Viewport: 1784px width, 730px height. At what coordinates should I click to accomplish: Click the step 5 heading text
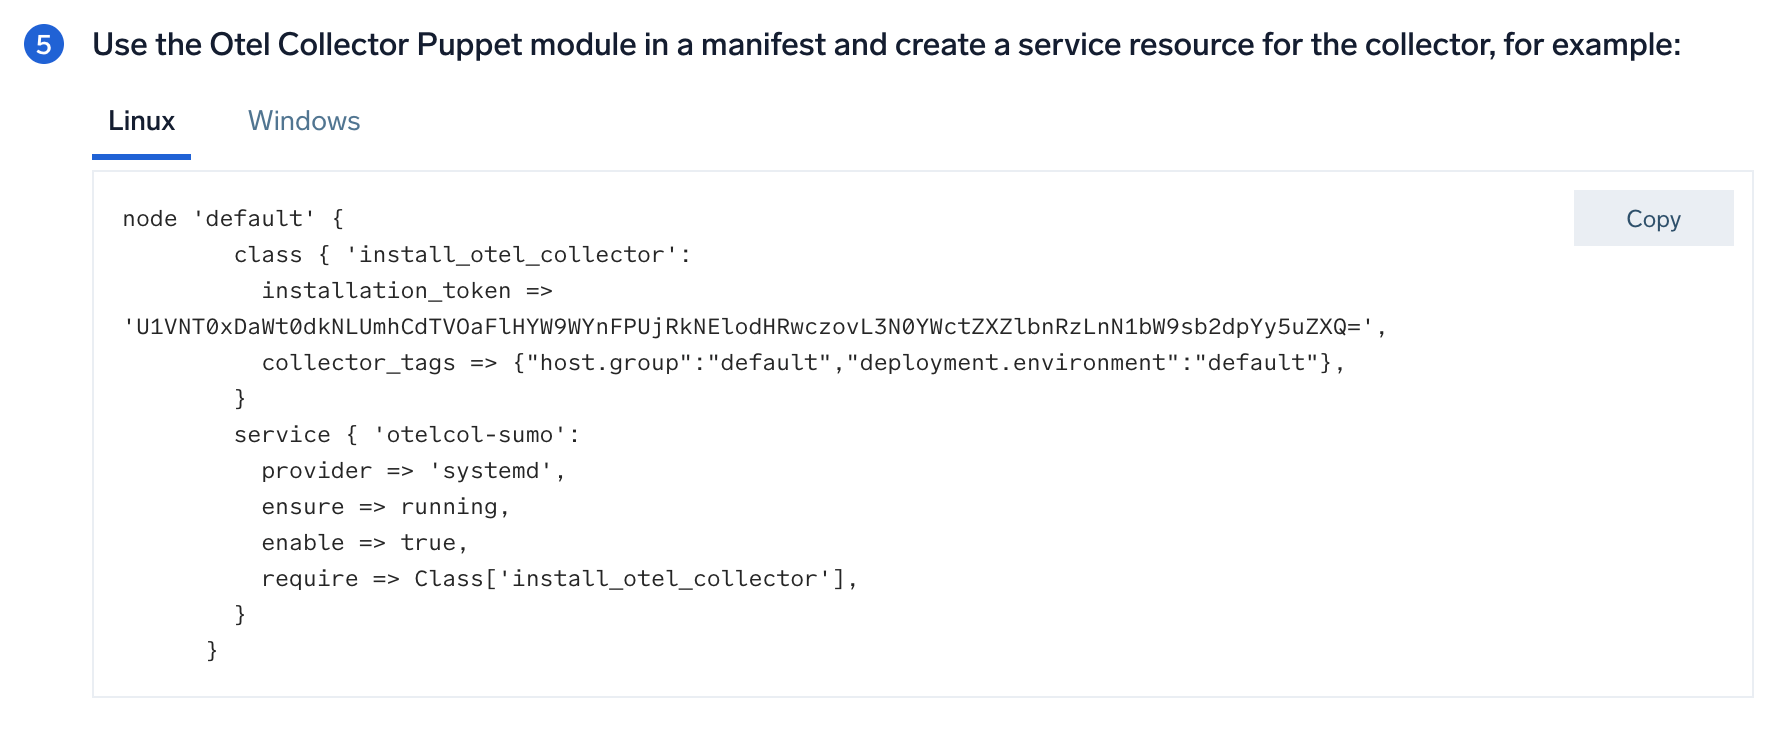tap(886, 45)
